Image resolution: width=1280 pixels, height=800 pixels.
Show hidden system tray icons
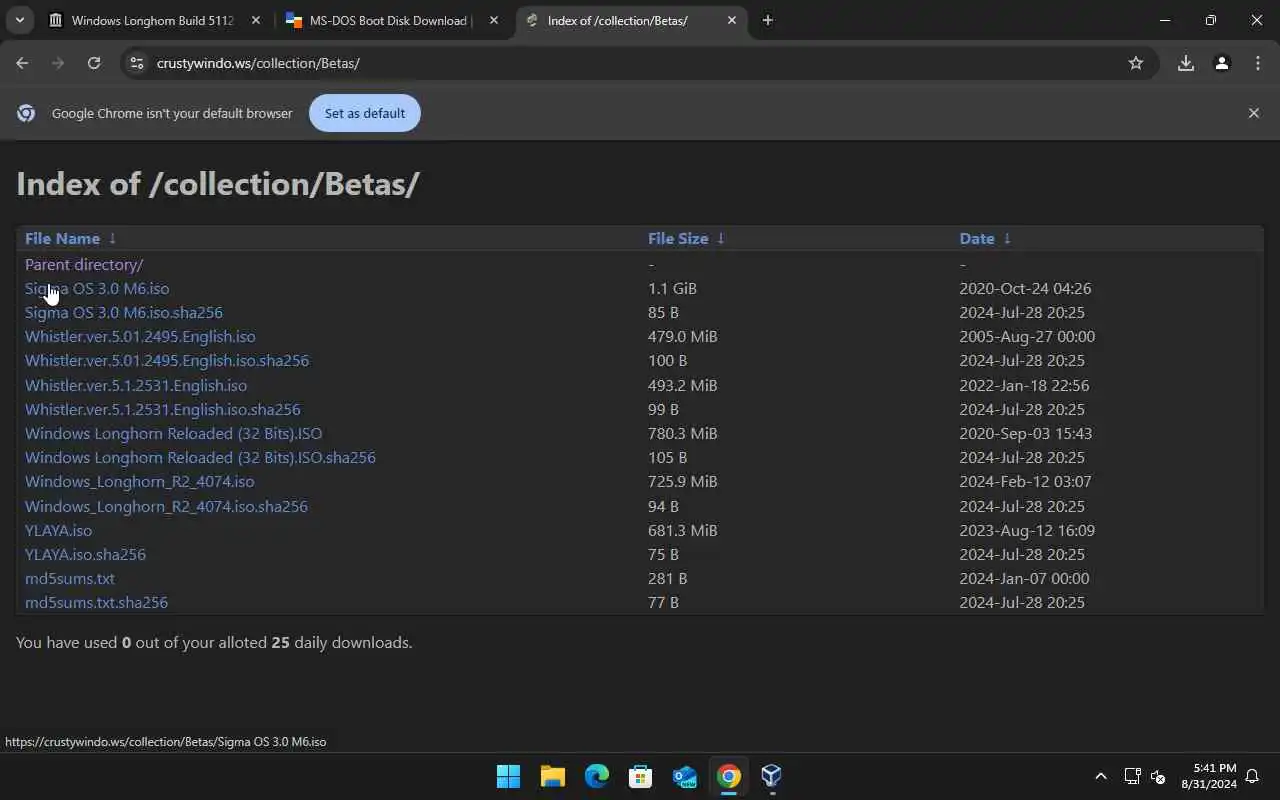coord(1100,776)
